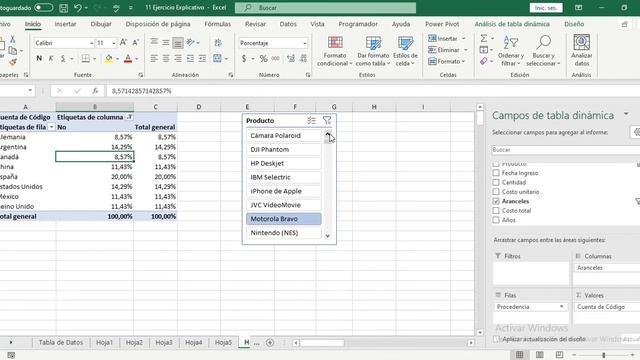Select Cámara Polaroid in Producto slicer
This screenshot has height=360, width=640.
(284, 136)
